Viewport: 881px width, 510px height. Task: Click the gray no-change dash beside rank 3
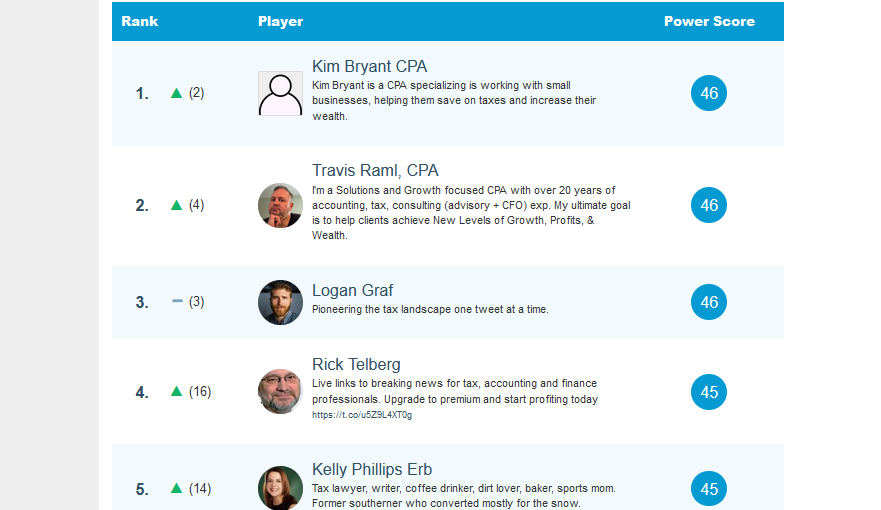177,301
